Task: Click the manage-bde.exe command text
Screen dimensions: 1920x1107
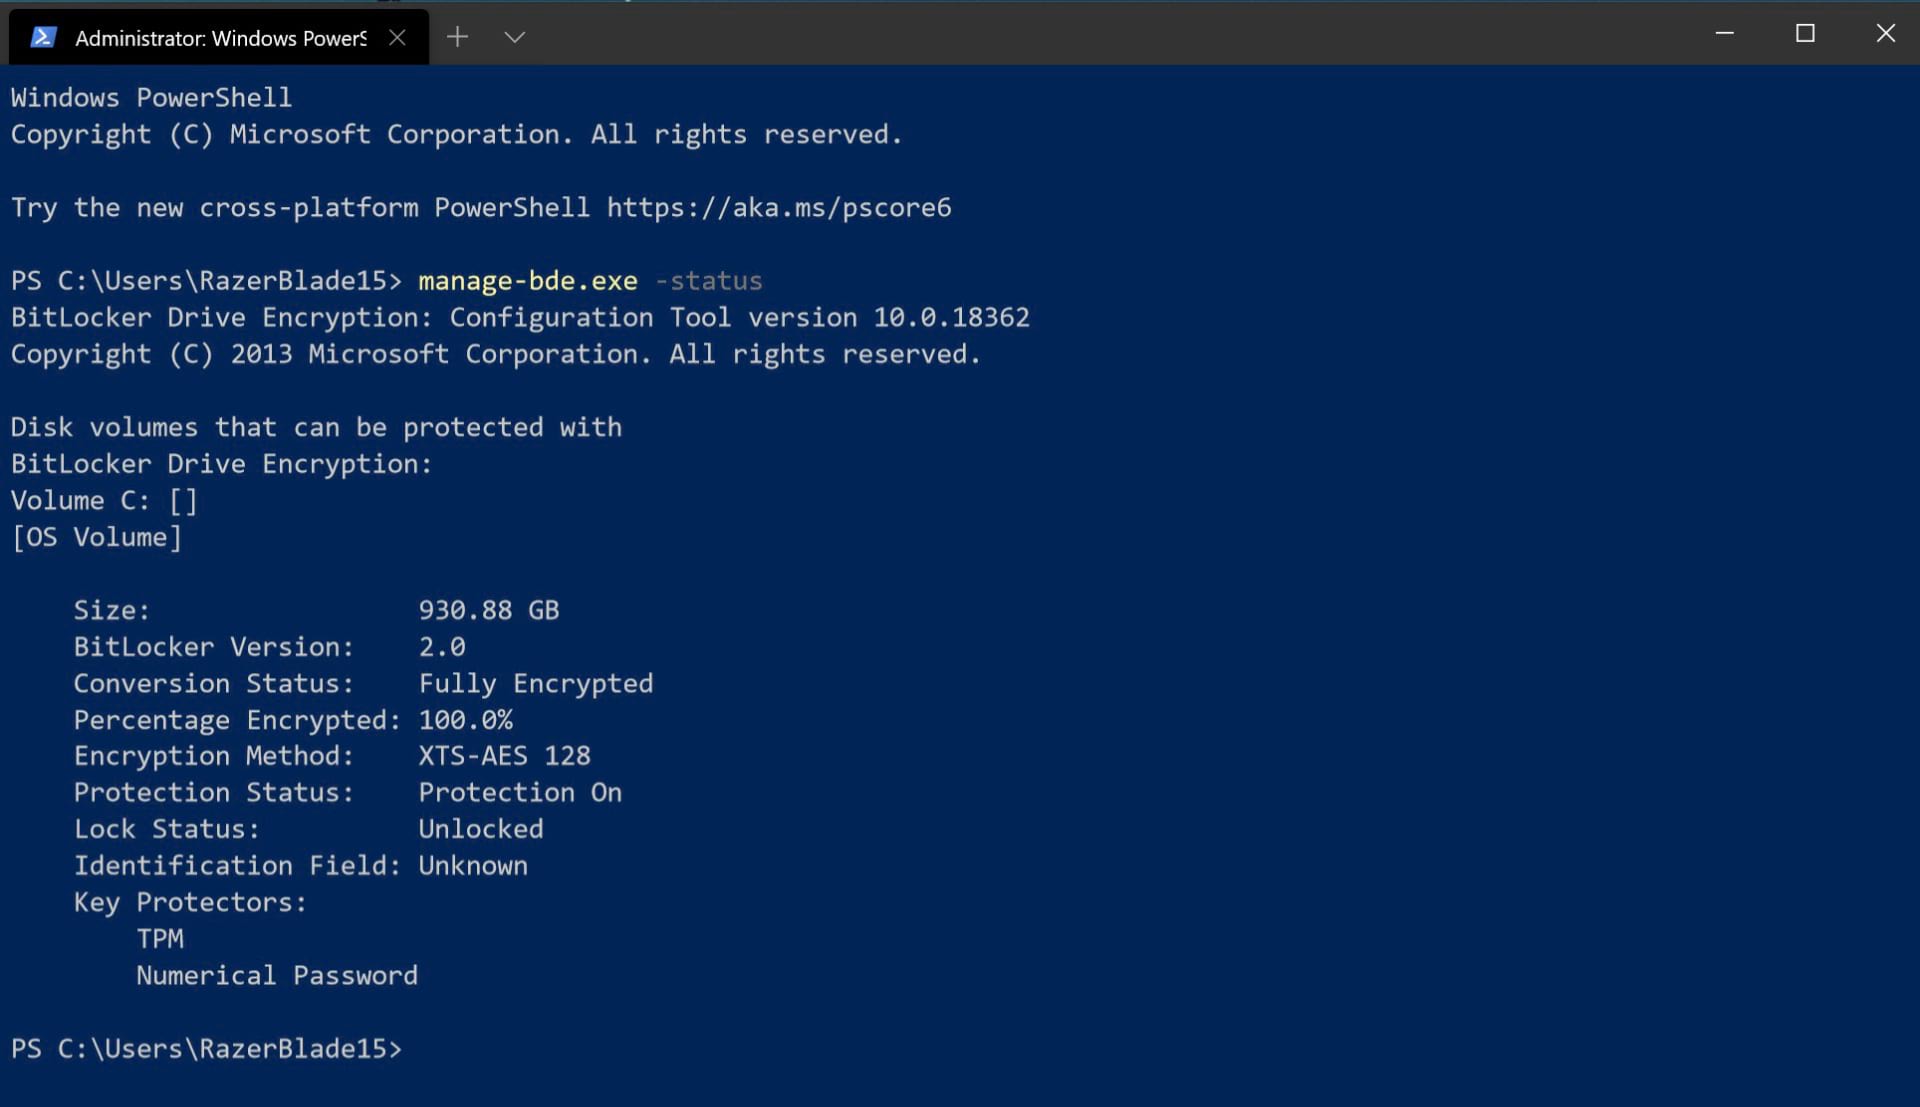Action: click(527, 280)
